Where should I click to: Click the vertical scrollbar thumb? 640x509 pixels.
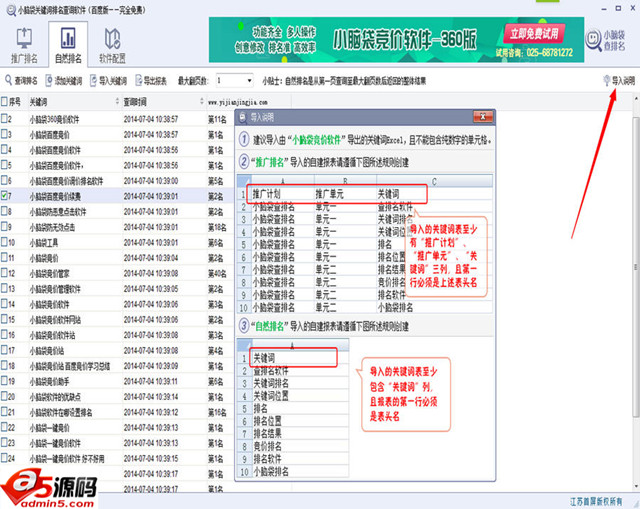coord(636,267)
